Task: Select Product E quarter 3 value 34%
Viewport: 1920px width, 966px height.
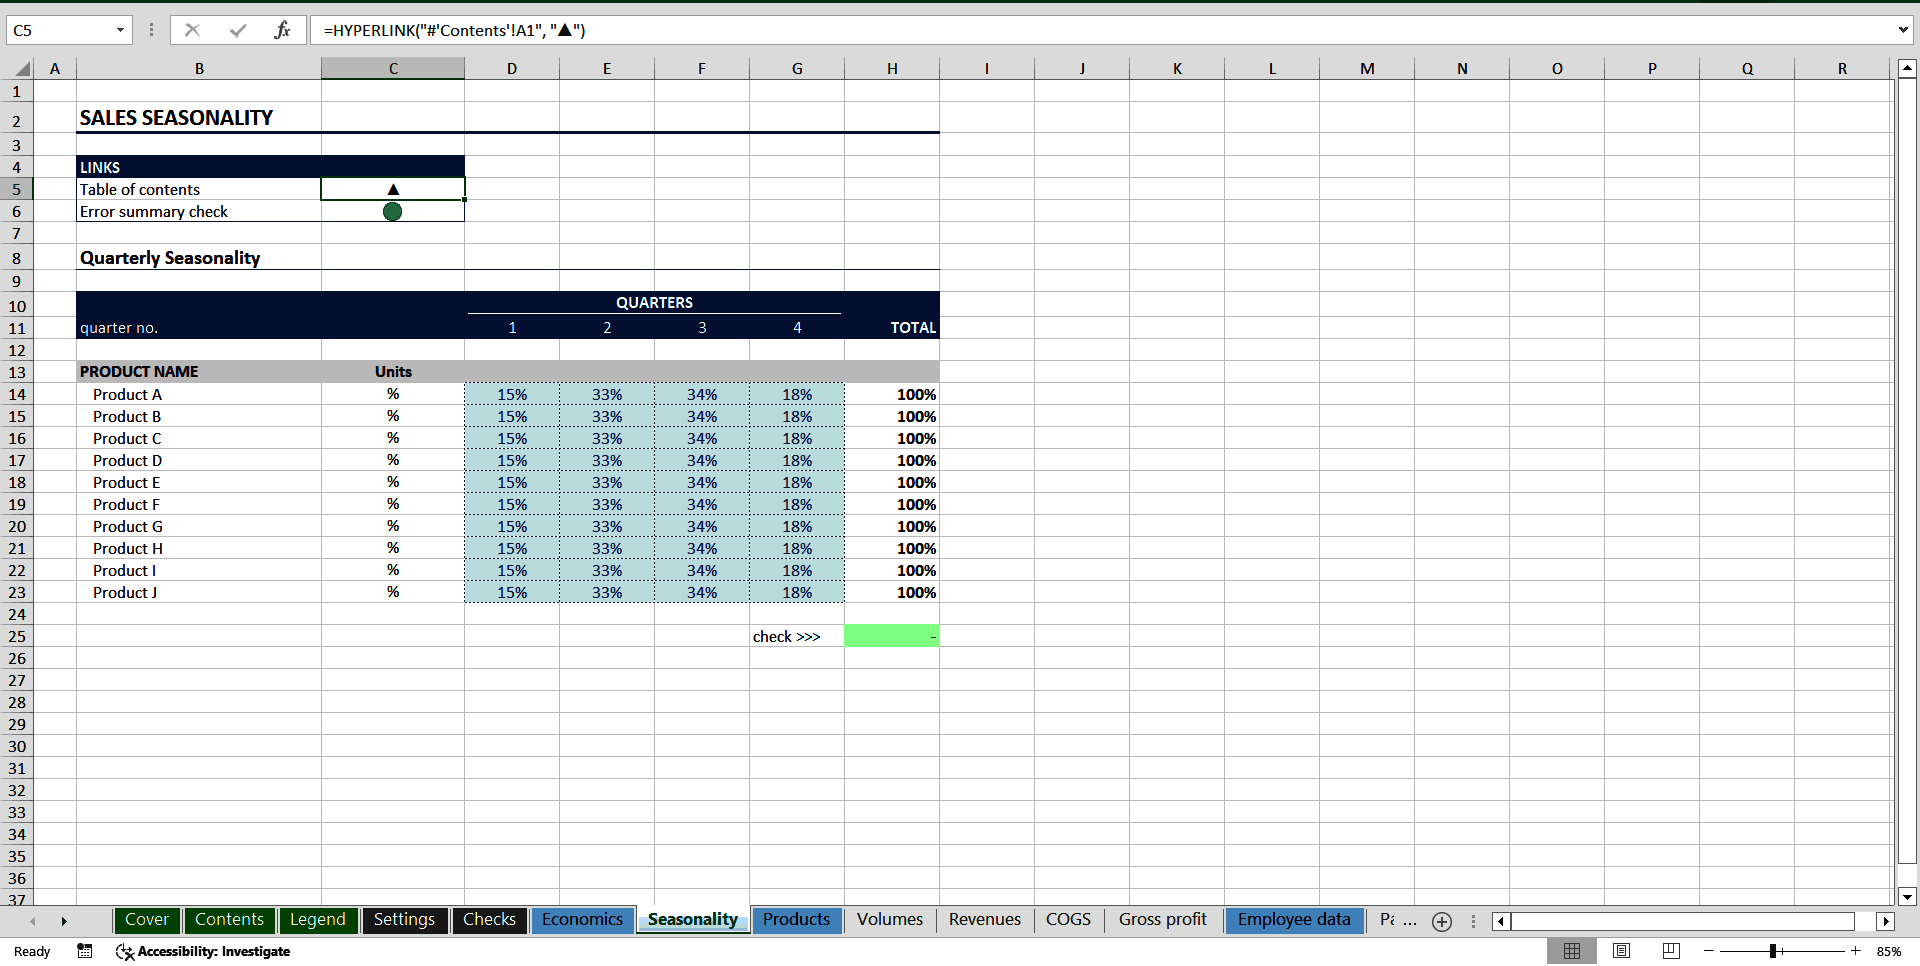Action: tap(702, 482)
